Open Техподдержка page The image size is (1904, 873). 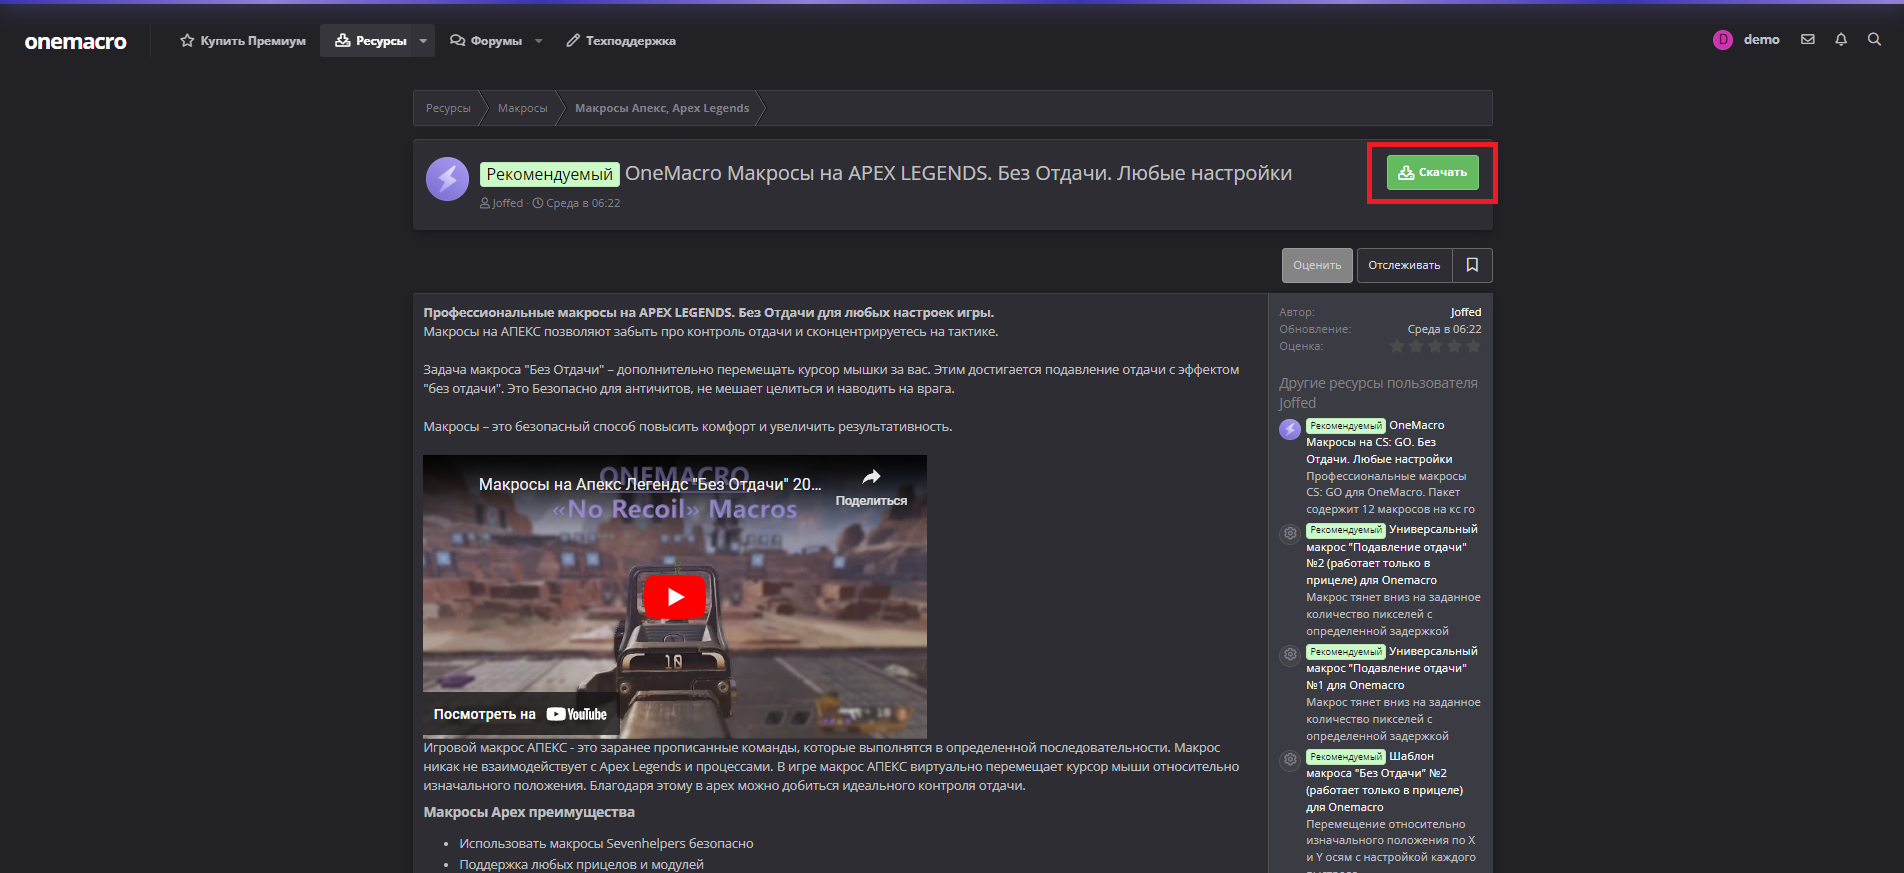tap(621, 41)
